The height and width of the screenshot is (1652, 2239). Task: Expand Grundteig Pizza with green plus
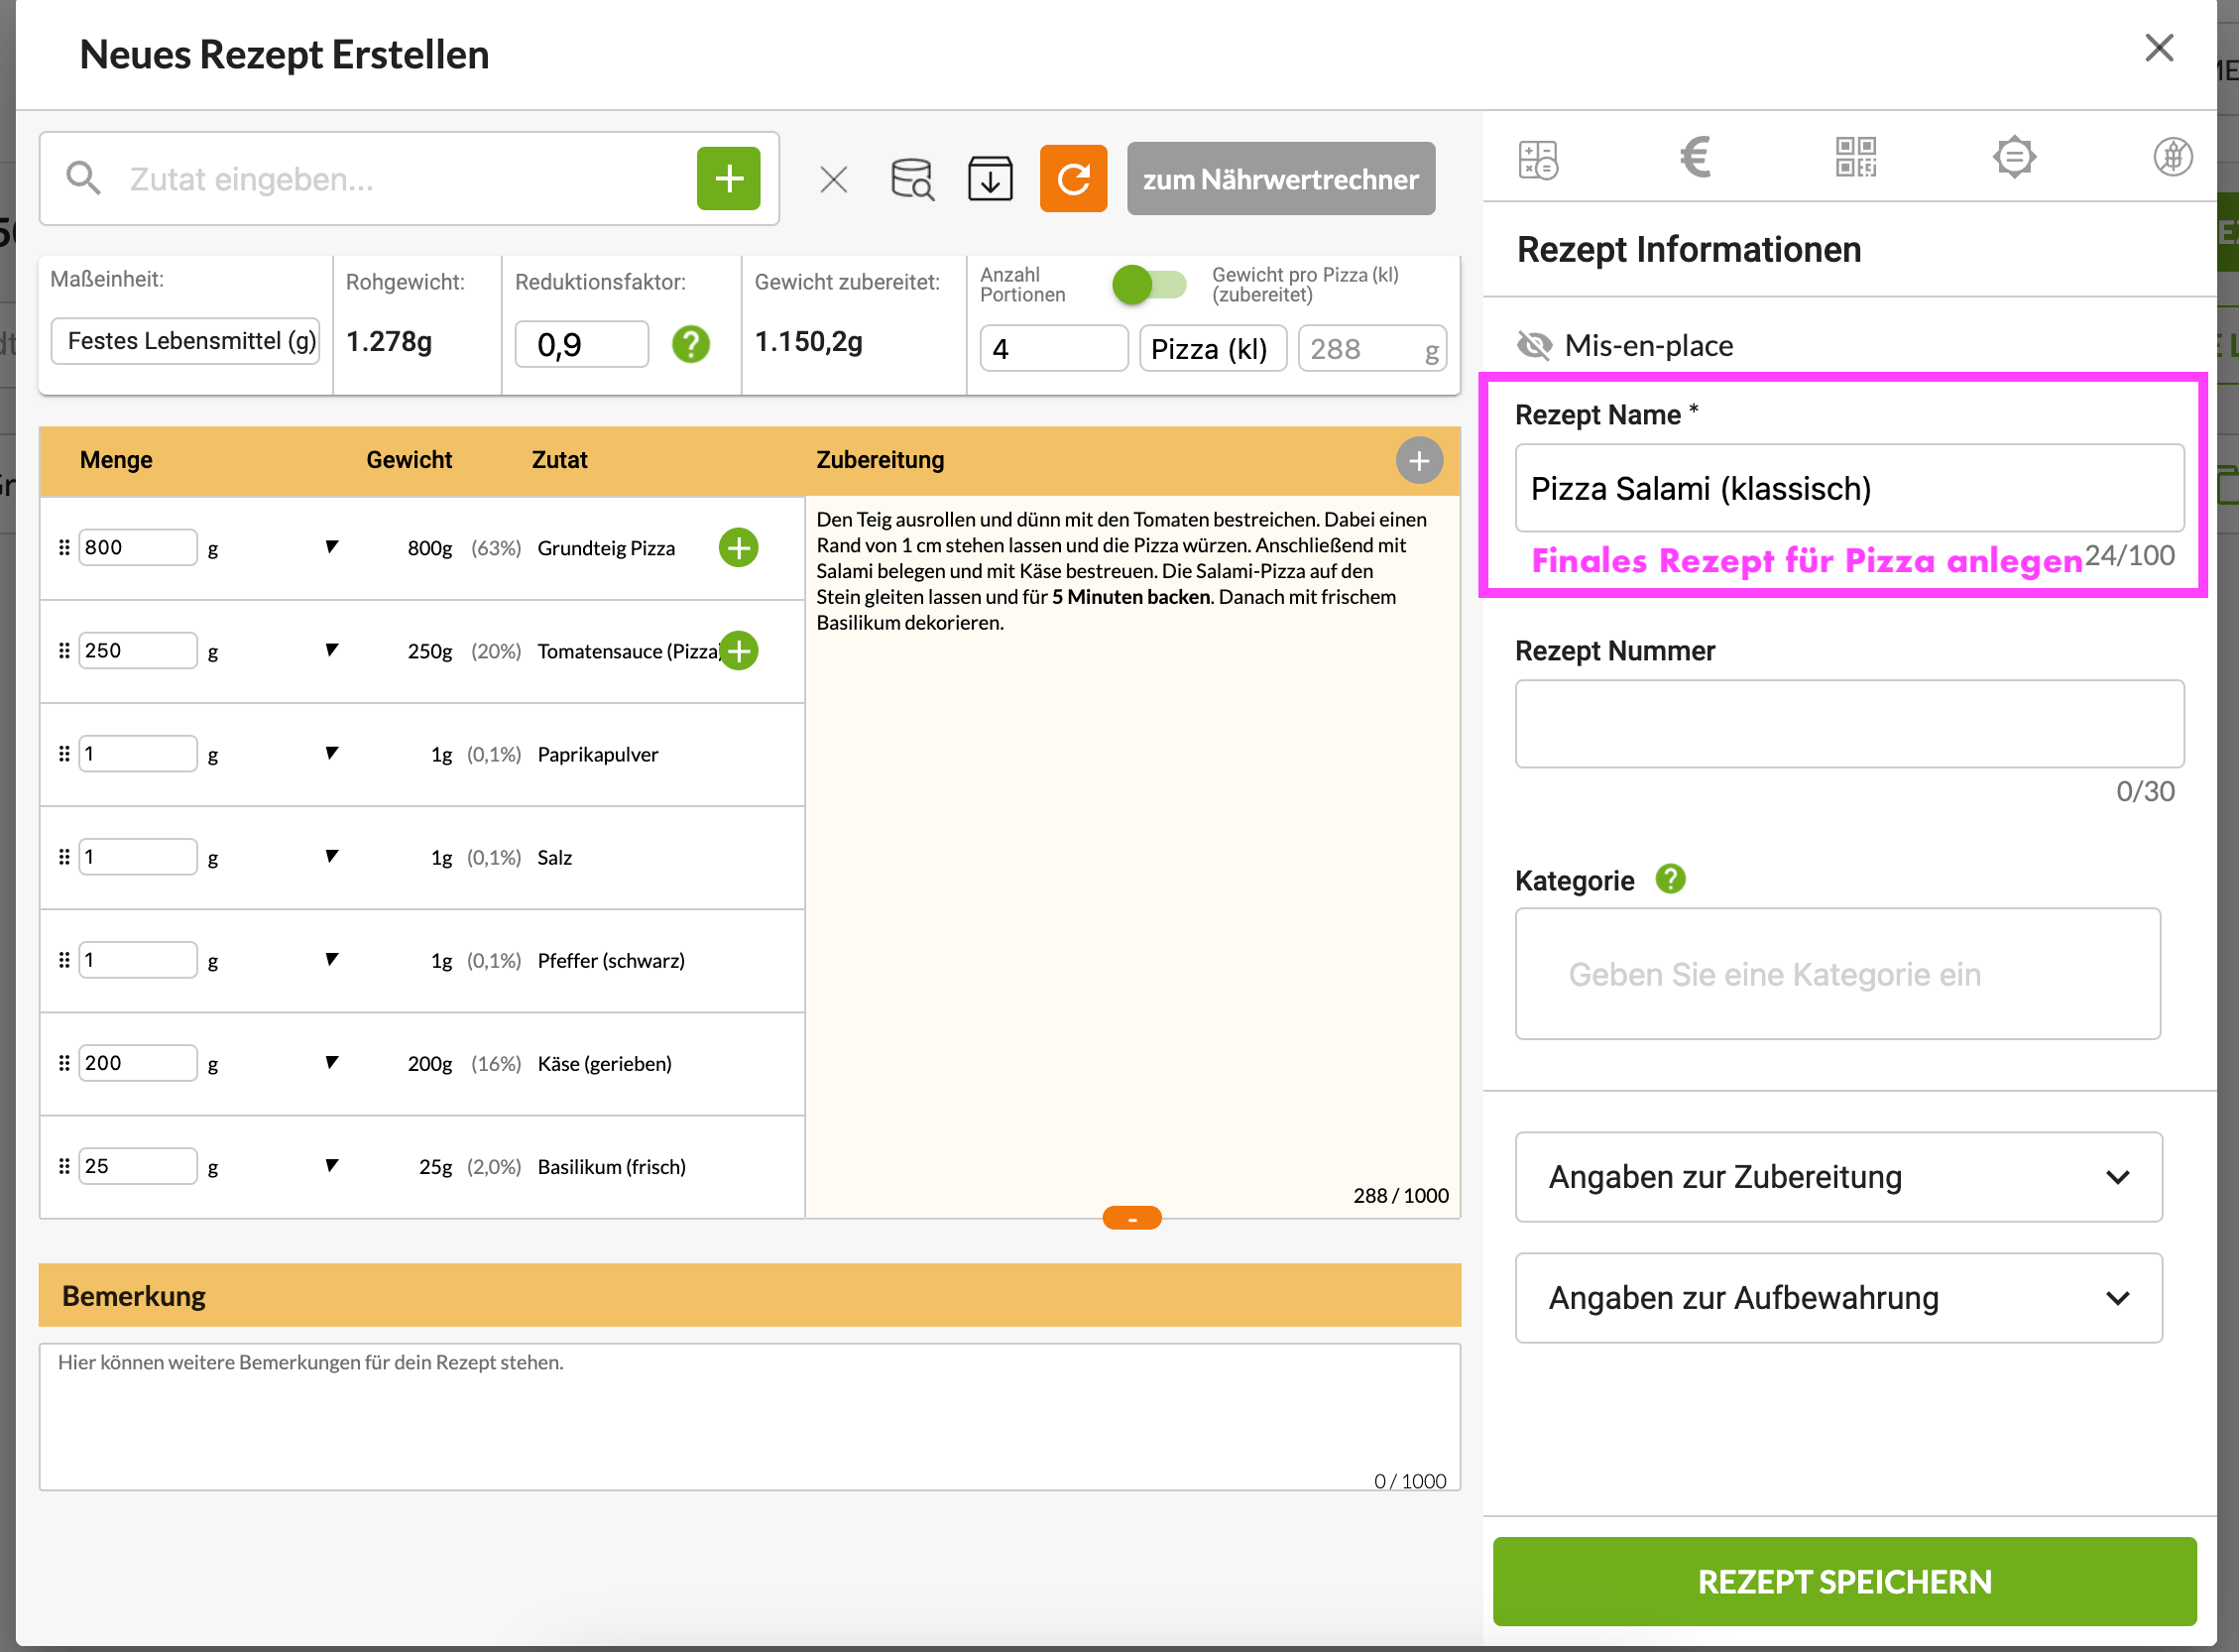pos(738,548)
